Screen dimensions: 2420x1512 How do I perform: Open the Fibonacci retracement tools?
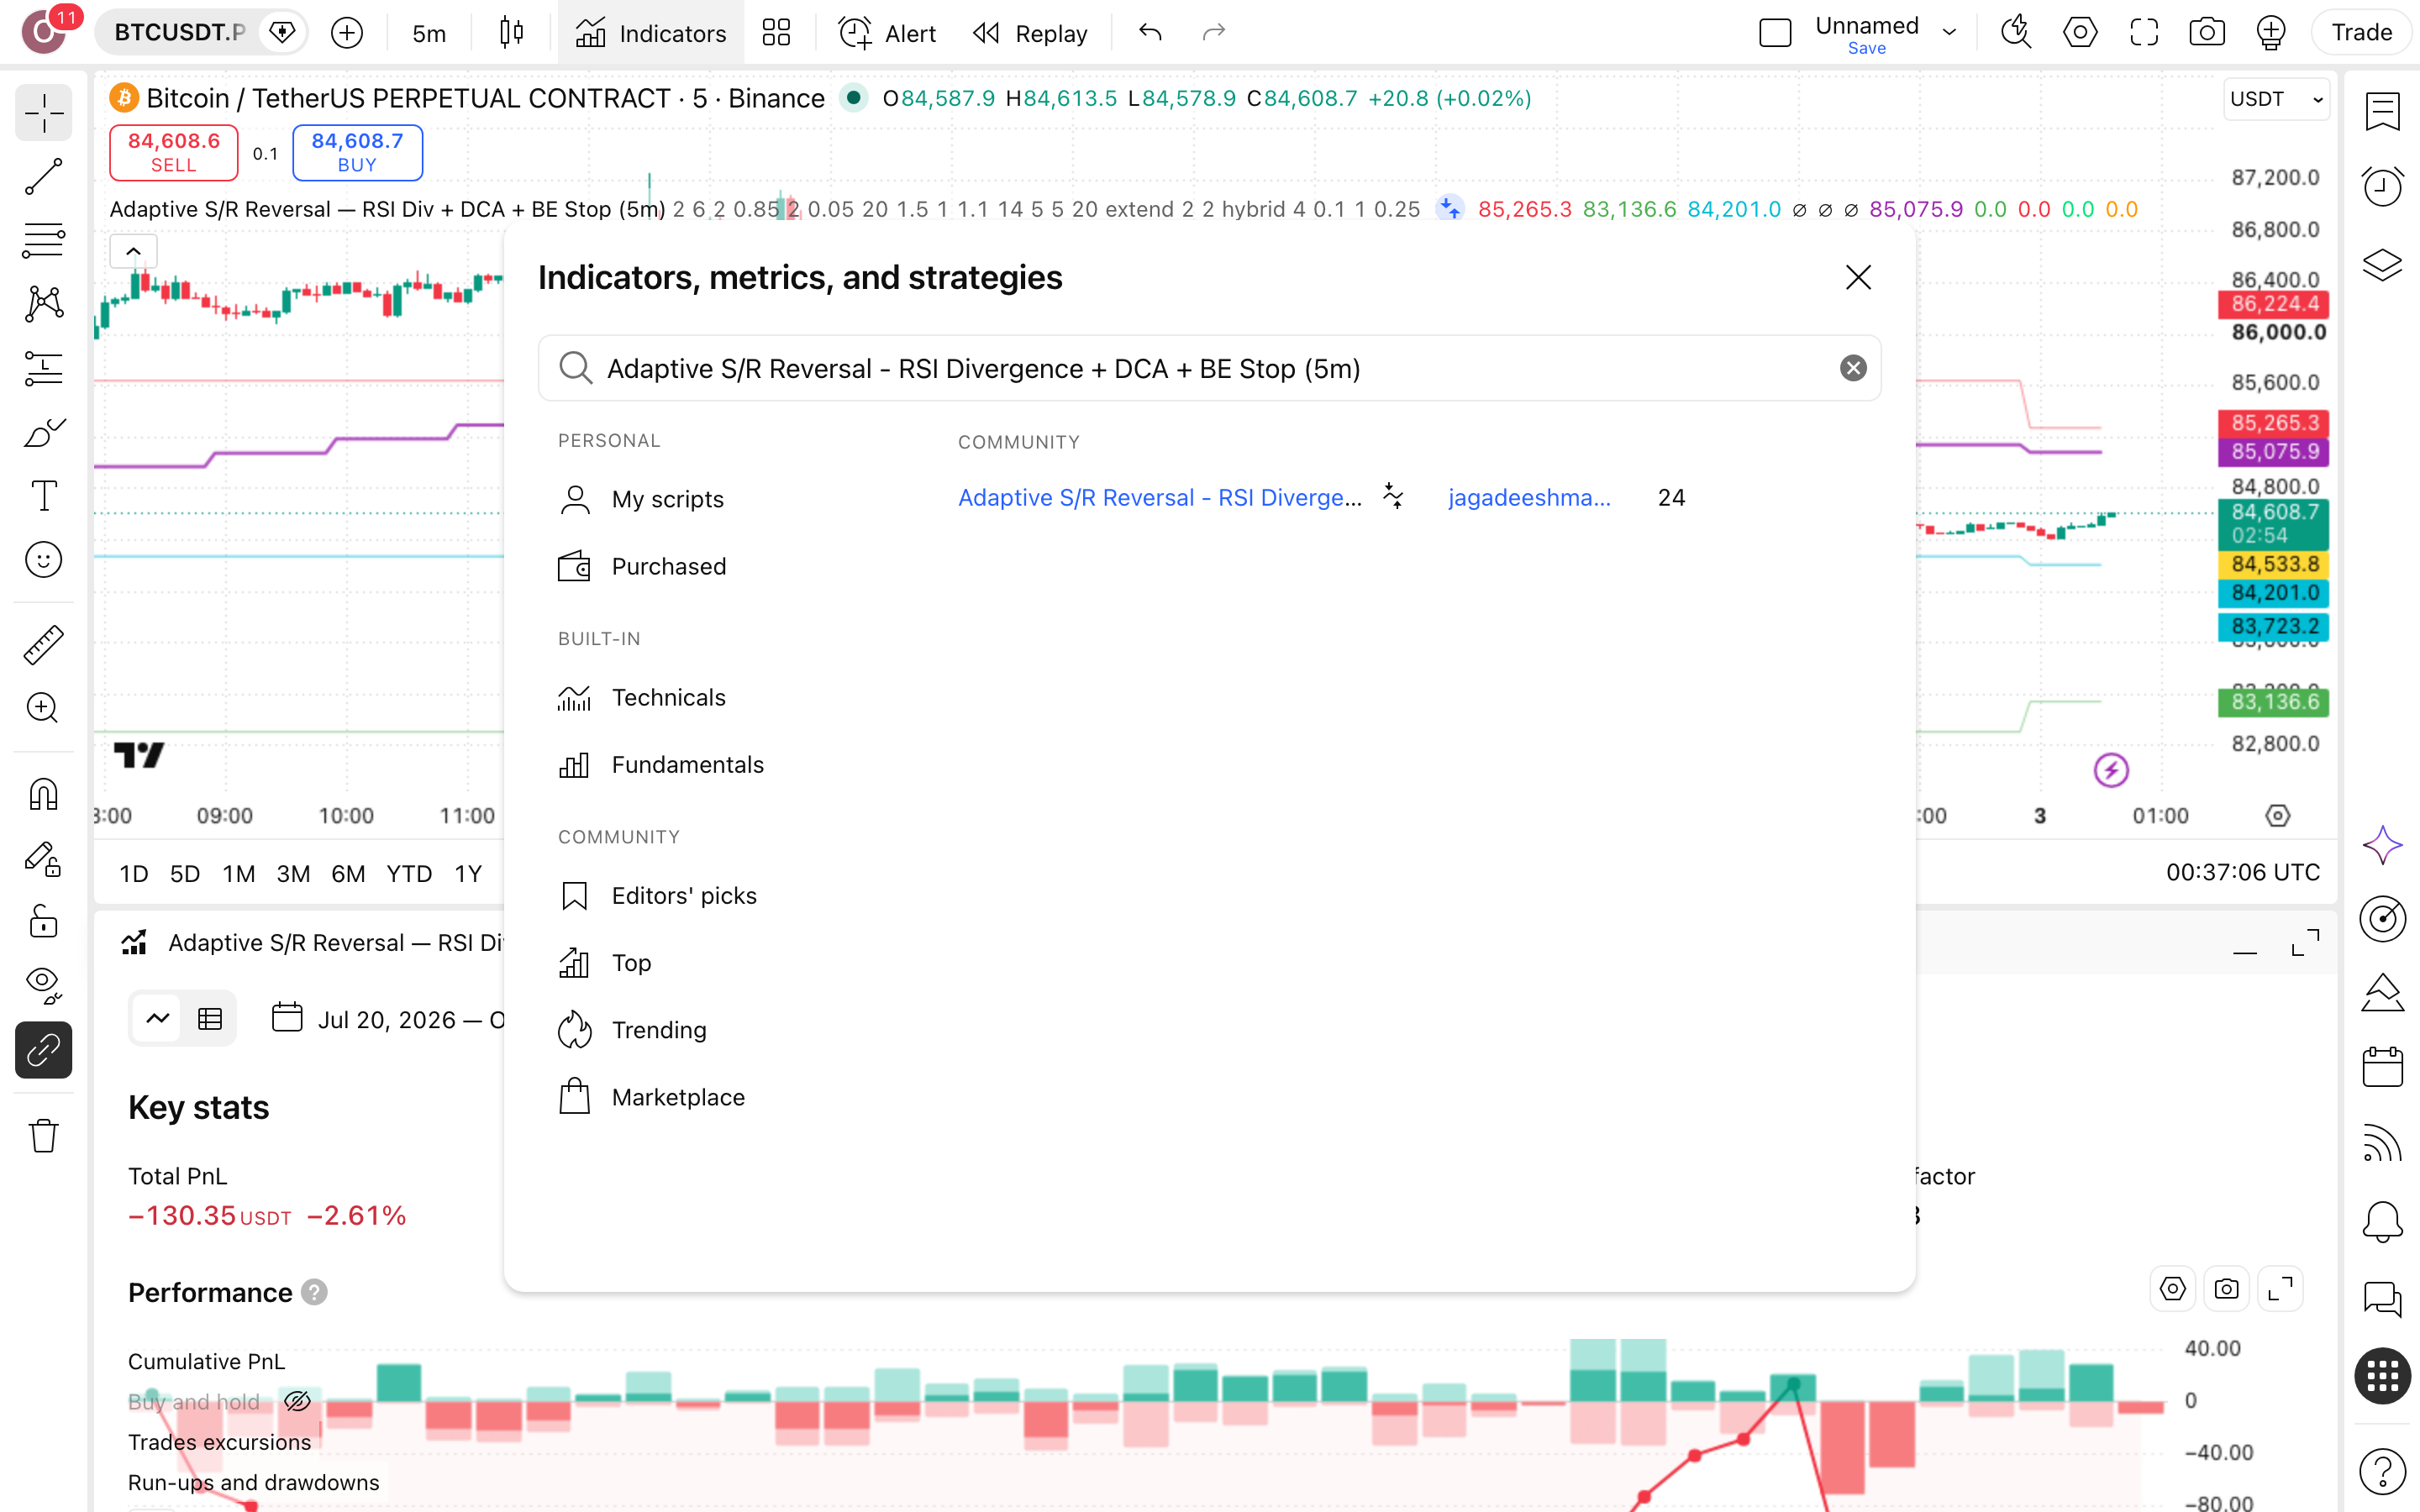pyautogui.click(x=43, y=240)
